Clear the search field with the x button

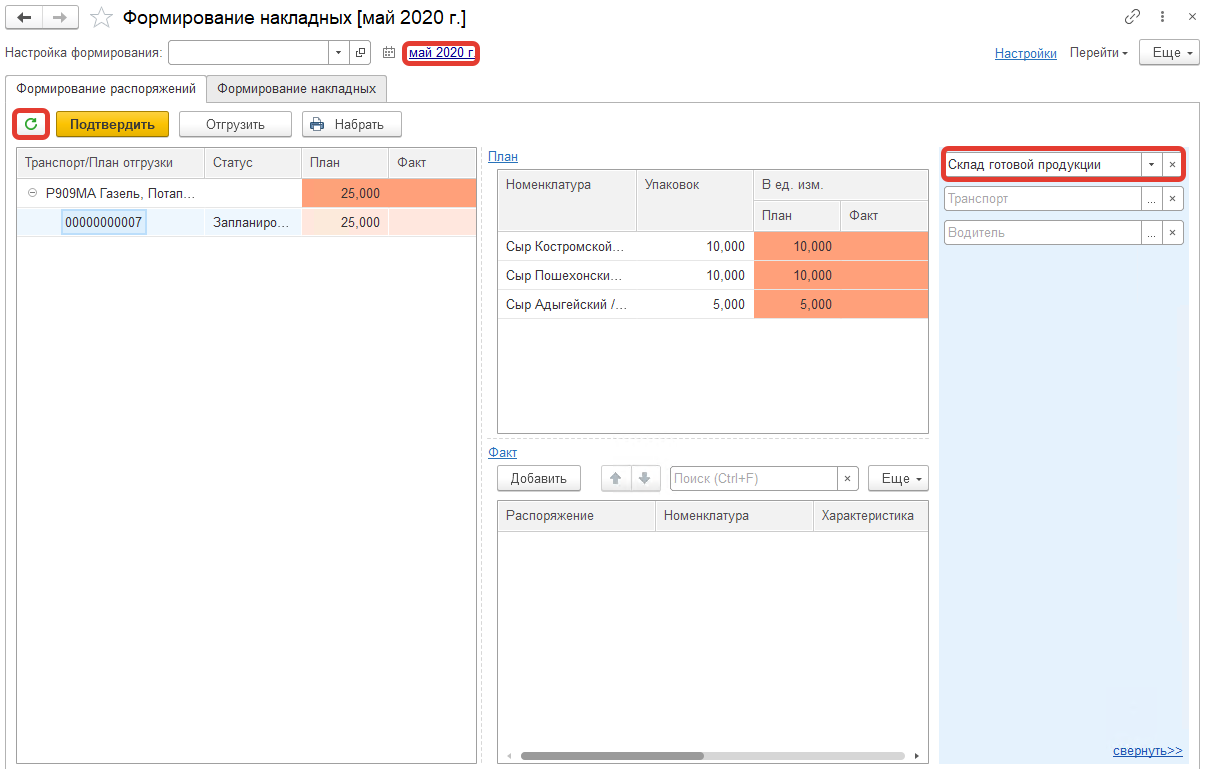[848, 478]
